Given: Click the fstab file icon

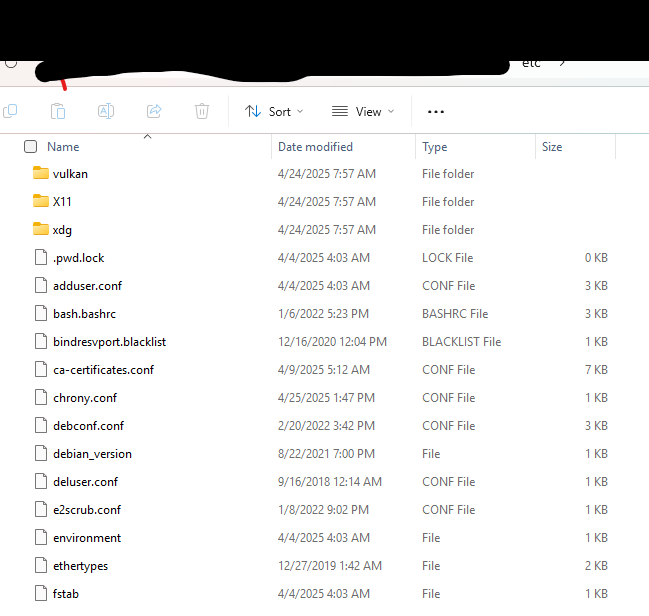Looking at the screenshot, I should click(41, 594).
